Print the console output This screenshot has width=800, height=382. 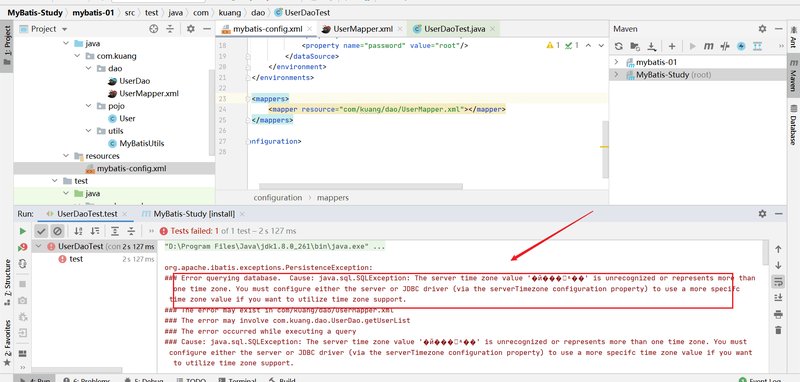[x=778, y=314]
